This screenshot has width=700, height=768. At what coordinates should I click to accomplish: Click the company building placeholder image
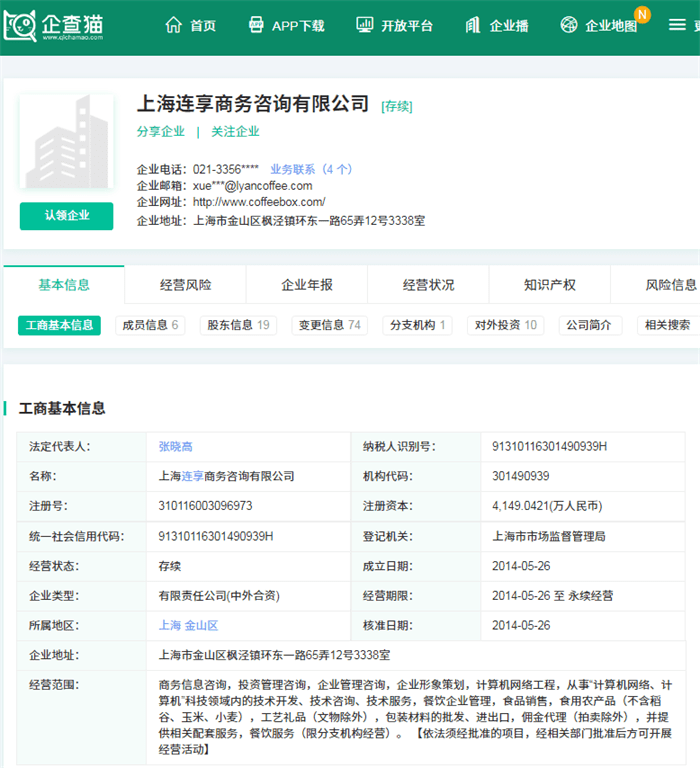coord(67,142)
